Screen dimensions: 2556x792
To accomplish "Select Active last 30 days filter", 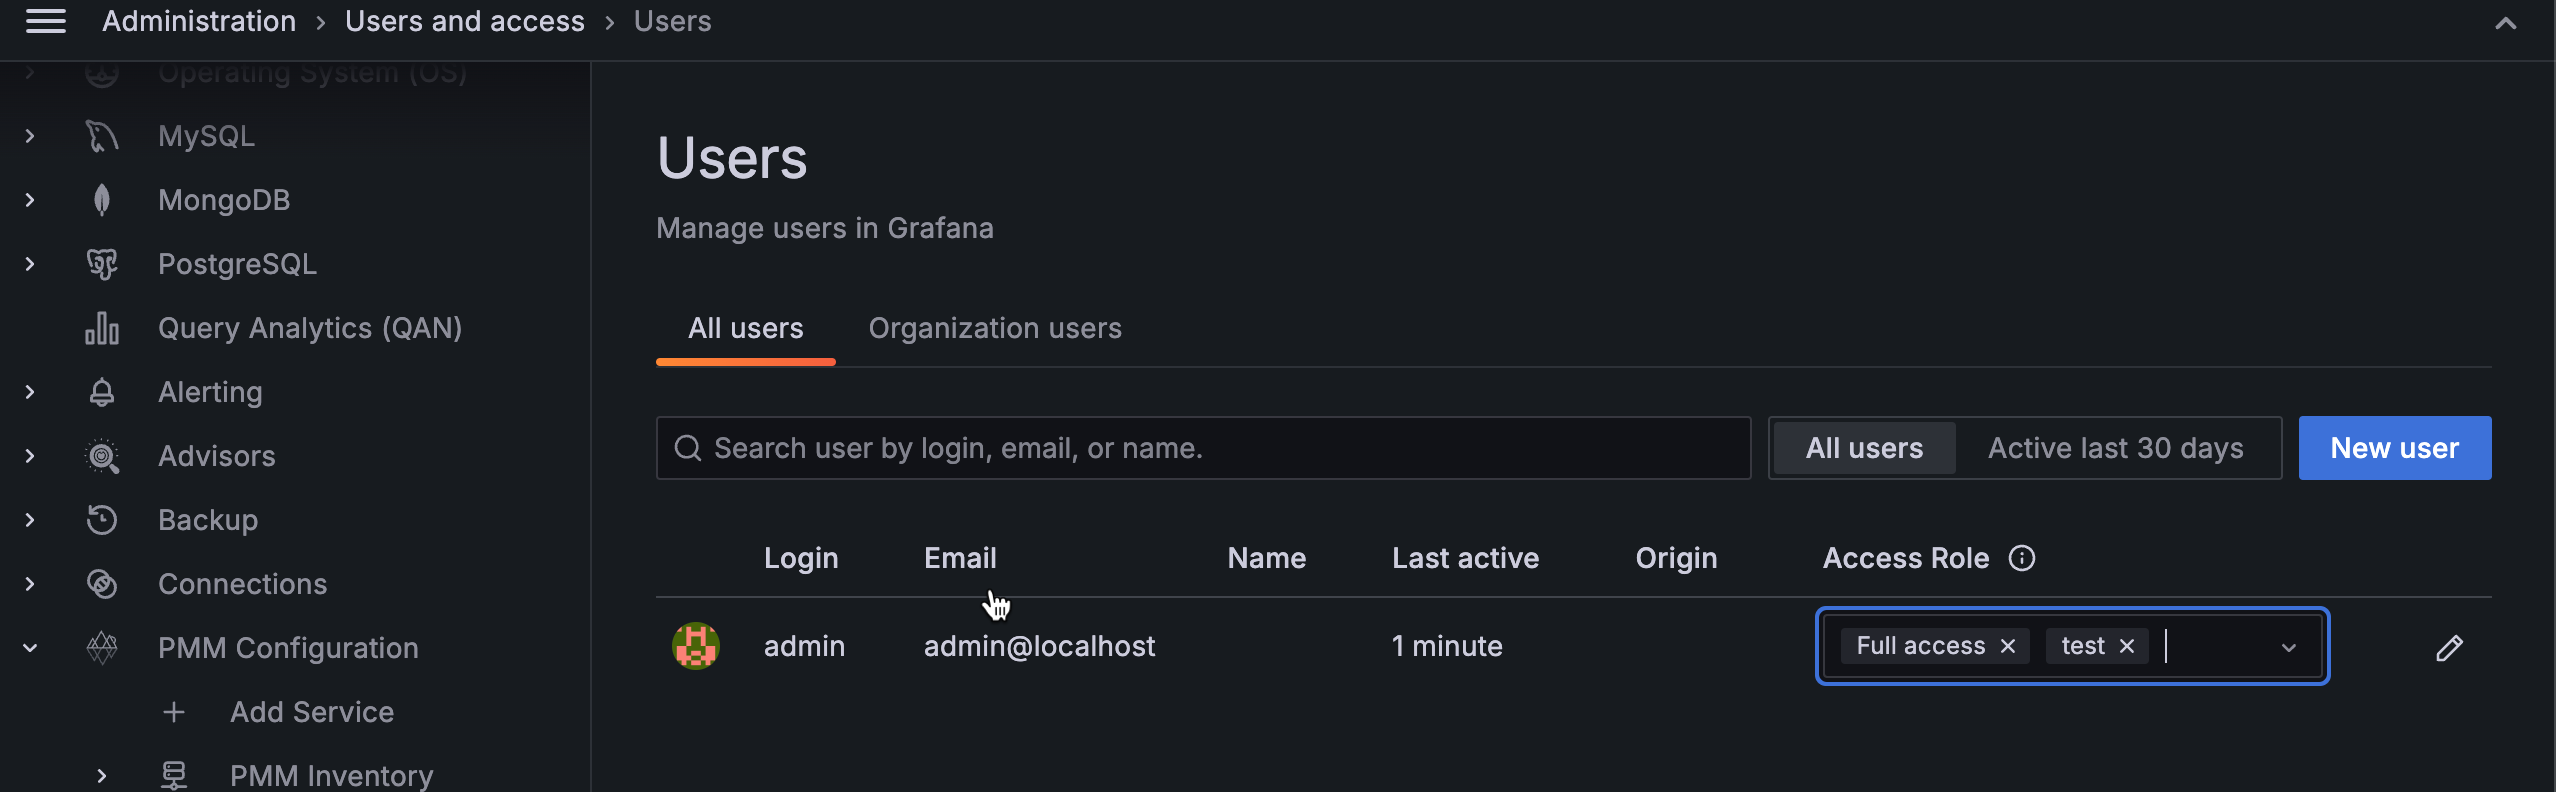I will coord(2115,448).
